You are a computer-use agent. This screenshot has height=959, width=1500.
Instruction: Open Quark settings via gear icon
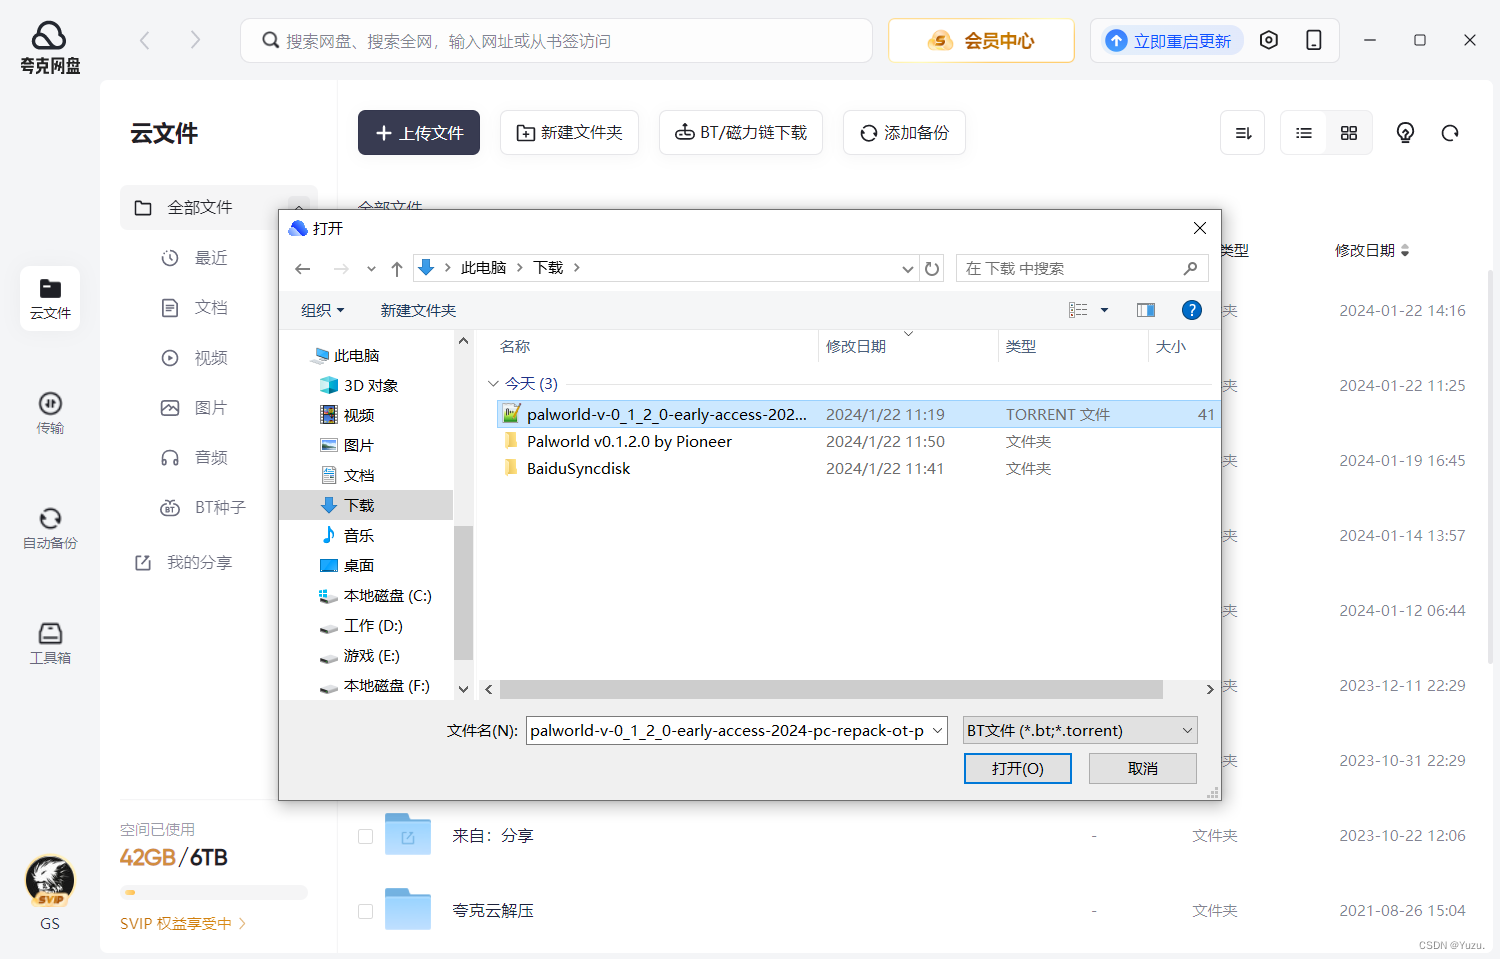[1269, 40]
